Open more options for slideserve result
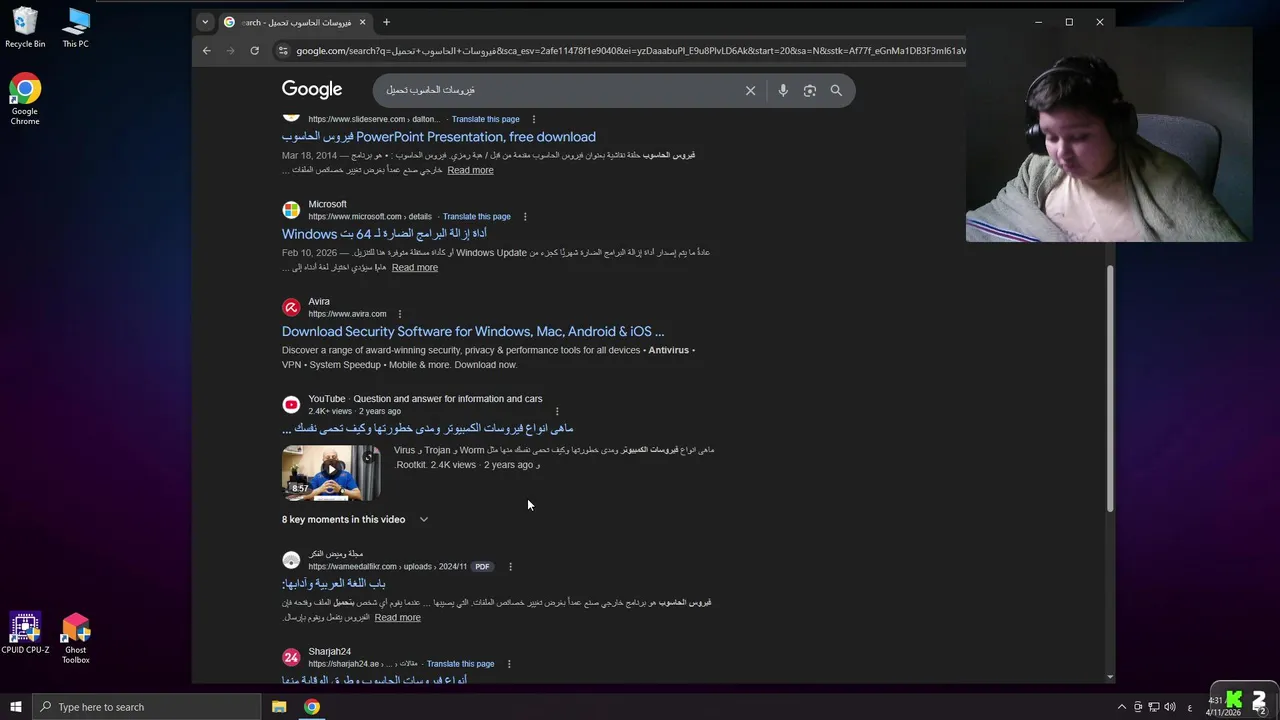Screen dimensions: 1280x720 pos(533,119)
